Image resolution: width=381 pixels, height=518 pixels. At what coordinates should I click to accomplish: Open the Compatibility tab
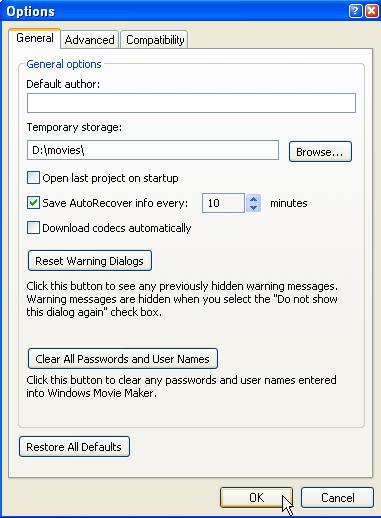(x=155, y=40)
